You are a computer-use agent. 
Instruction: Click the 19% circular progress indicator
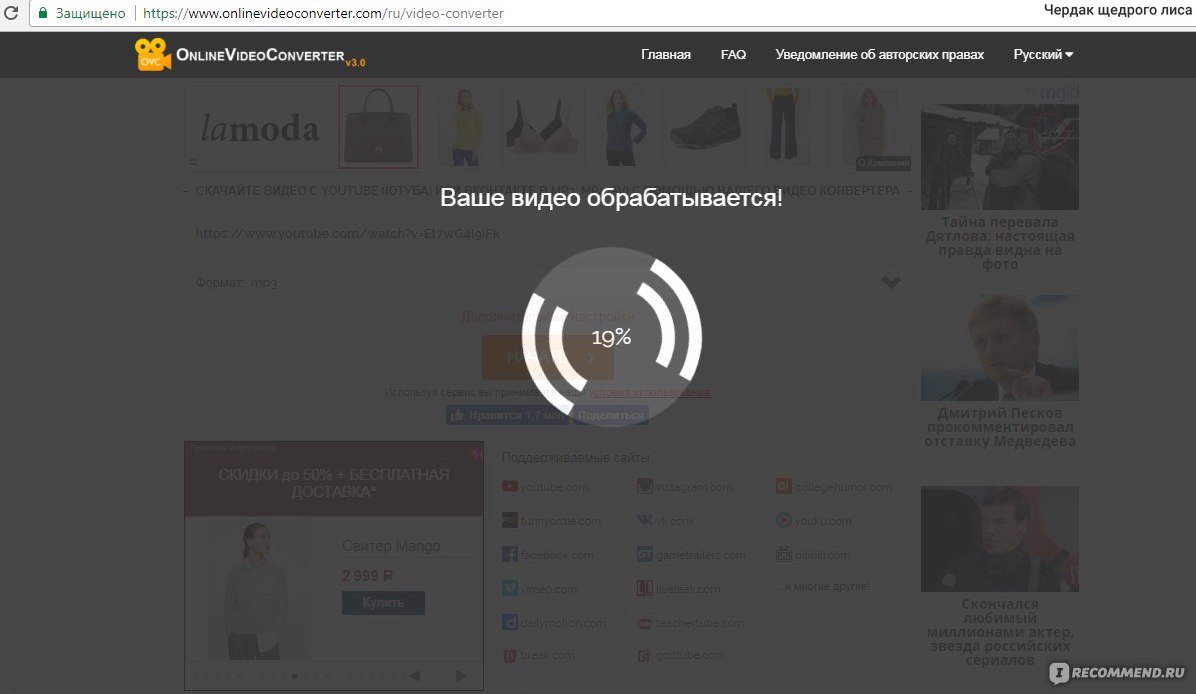[x=612, y=336]
